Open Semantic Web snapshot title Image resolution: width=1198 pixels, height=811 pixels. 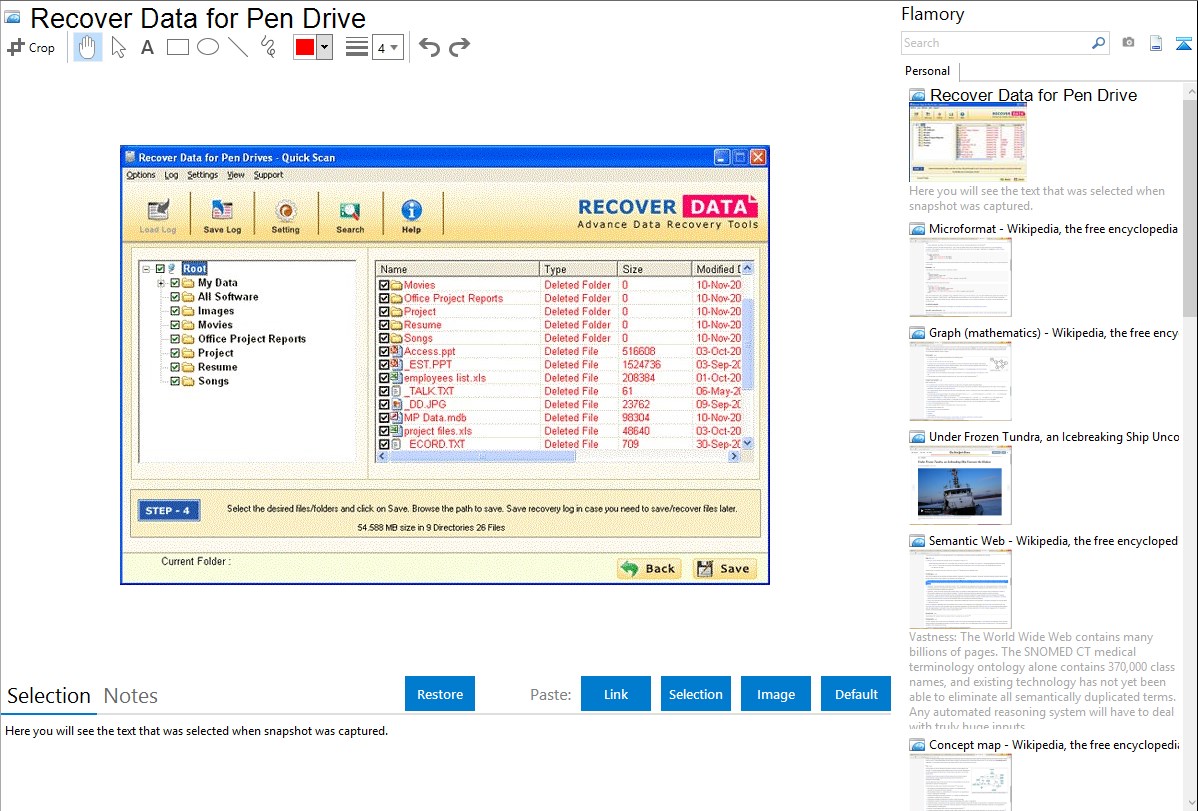coord(1053,541)
